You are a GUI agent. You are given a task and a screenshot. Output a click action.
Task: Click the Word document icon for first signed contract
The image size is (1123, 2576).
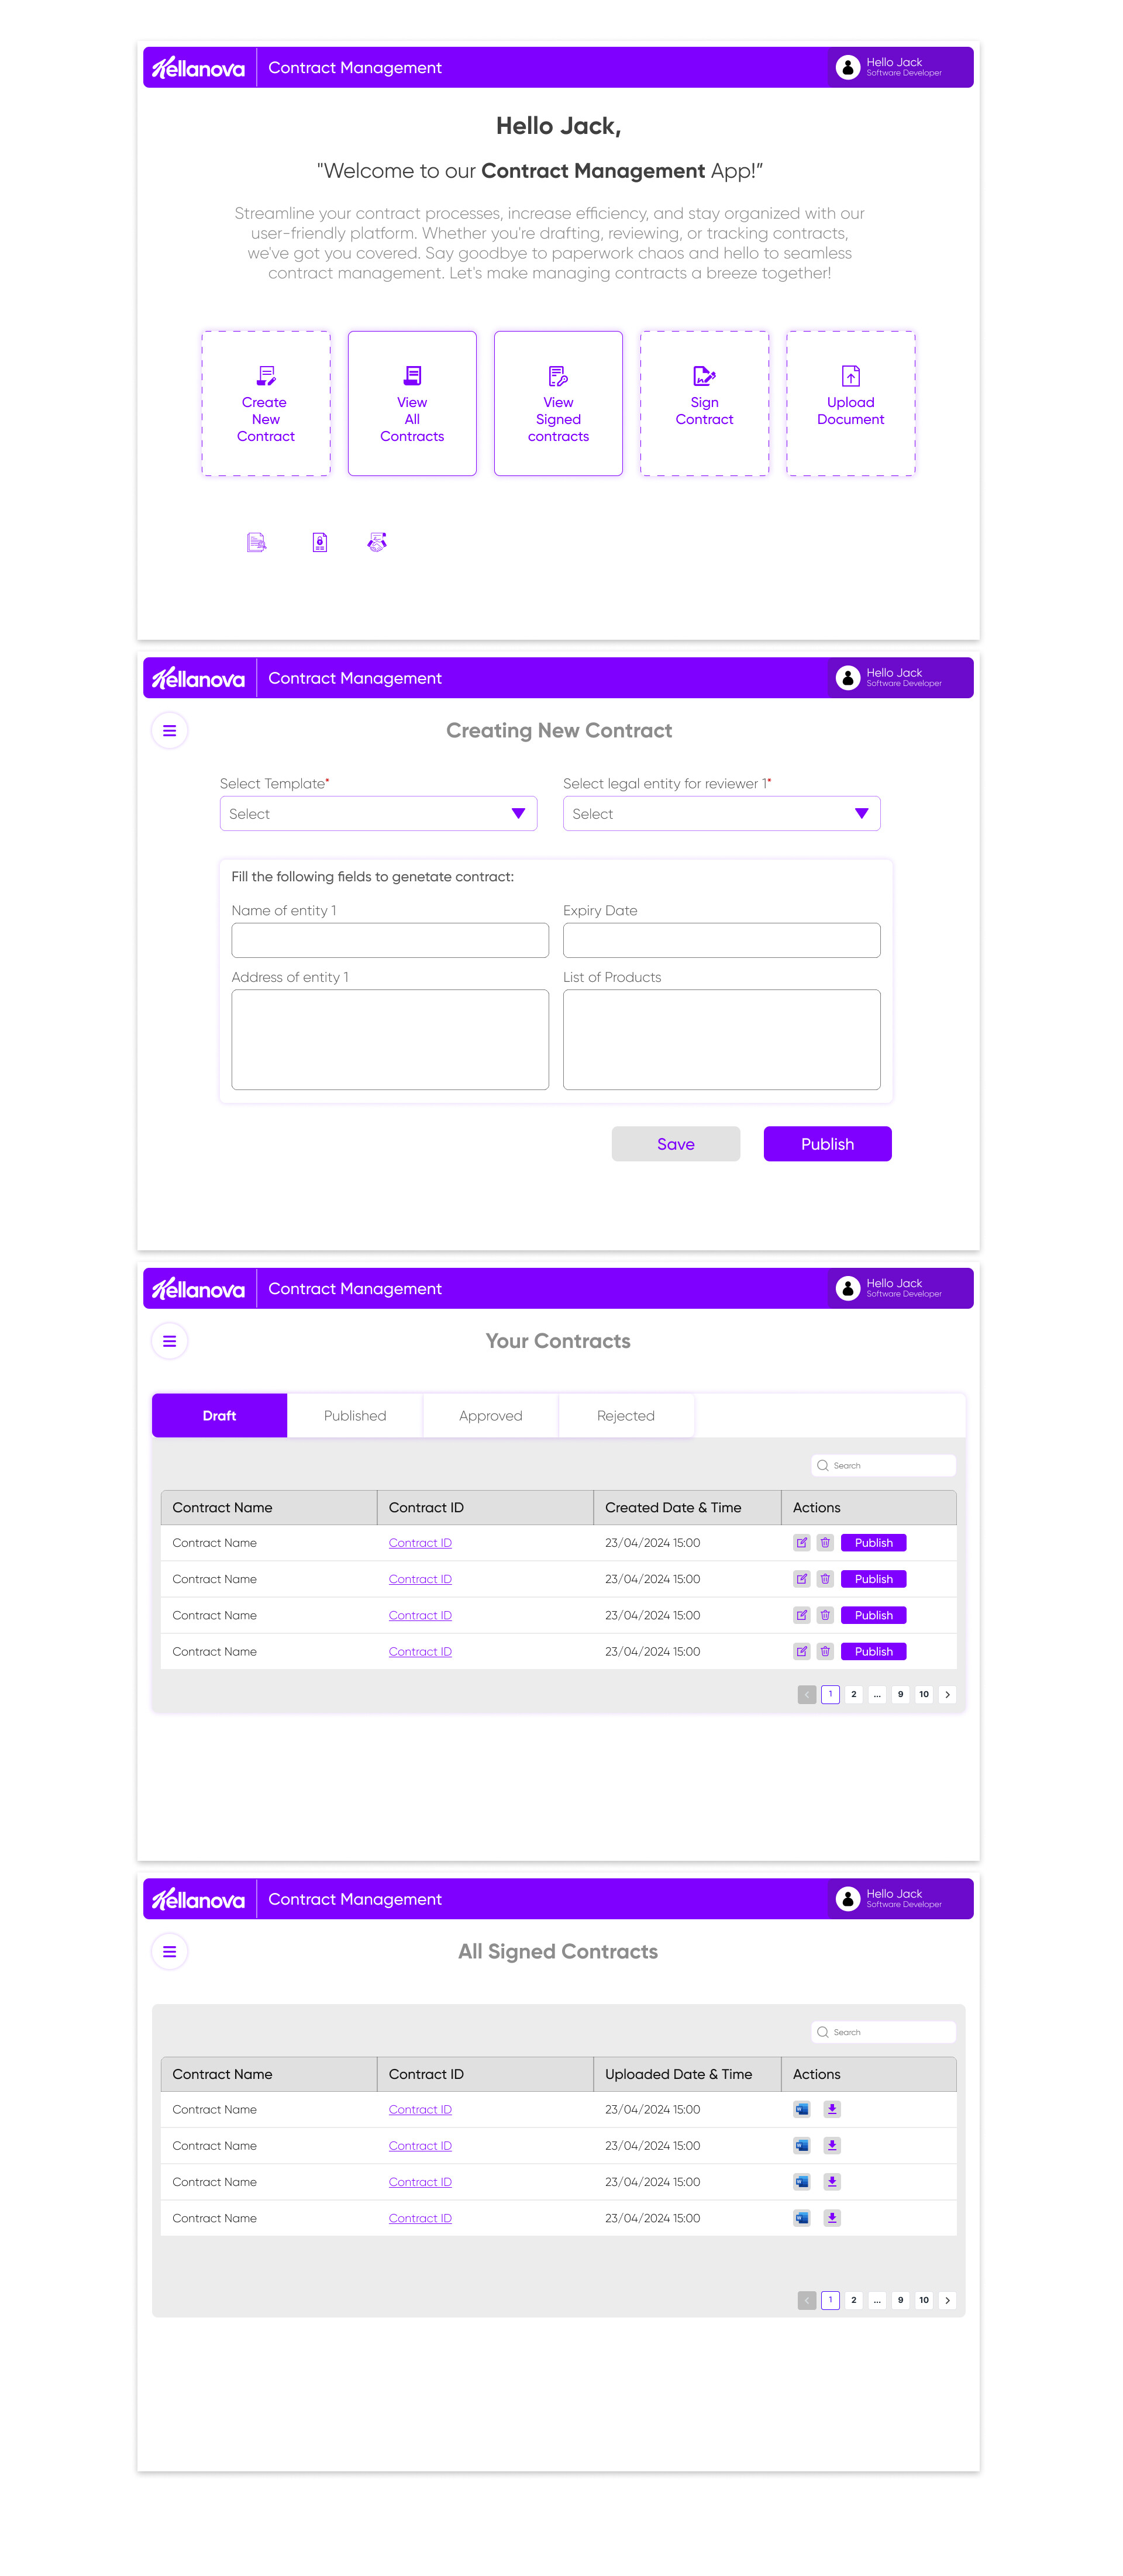[x=801, y=2109]
